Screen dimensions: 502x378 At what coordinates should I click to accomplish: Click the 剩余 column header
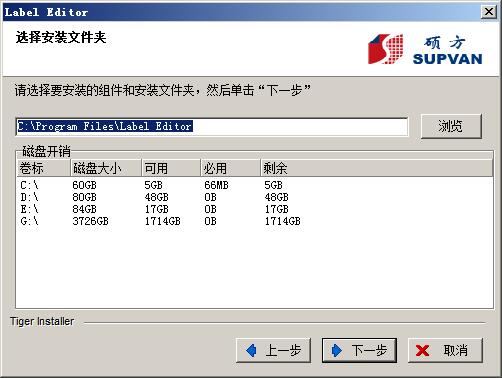pos(376,168)
